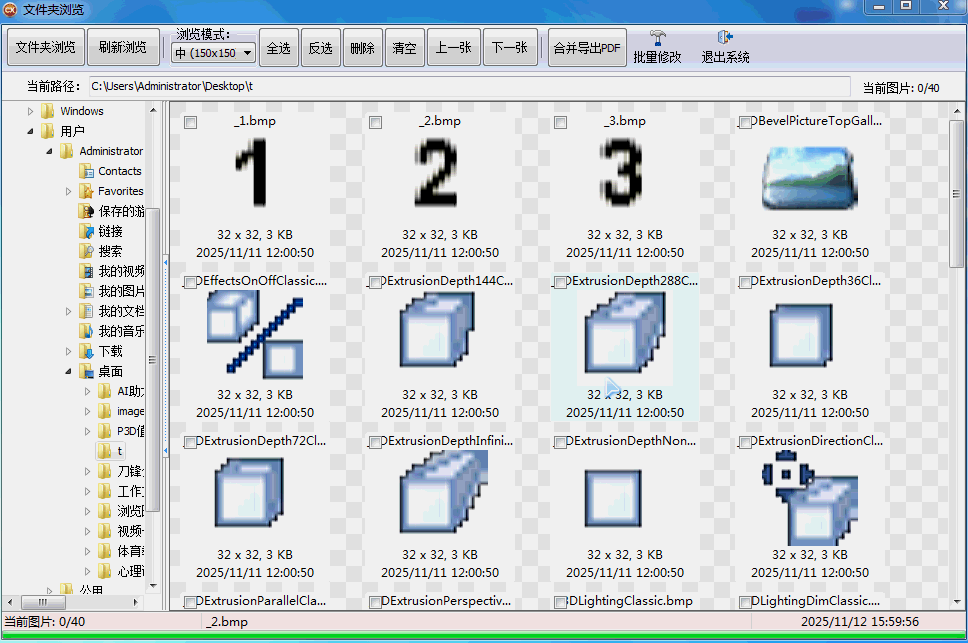This screenshot has width=968, height=643.
Task: Click the 删除 delete button
Action: [x=363, y=48]
